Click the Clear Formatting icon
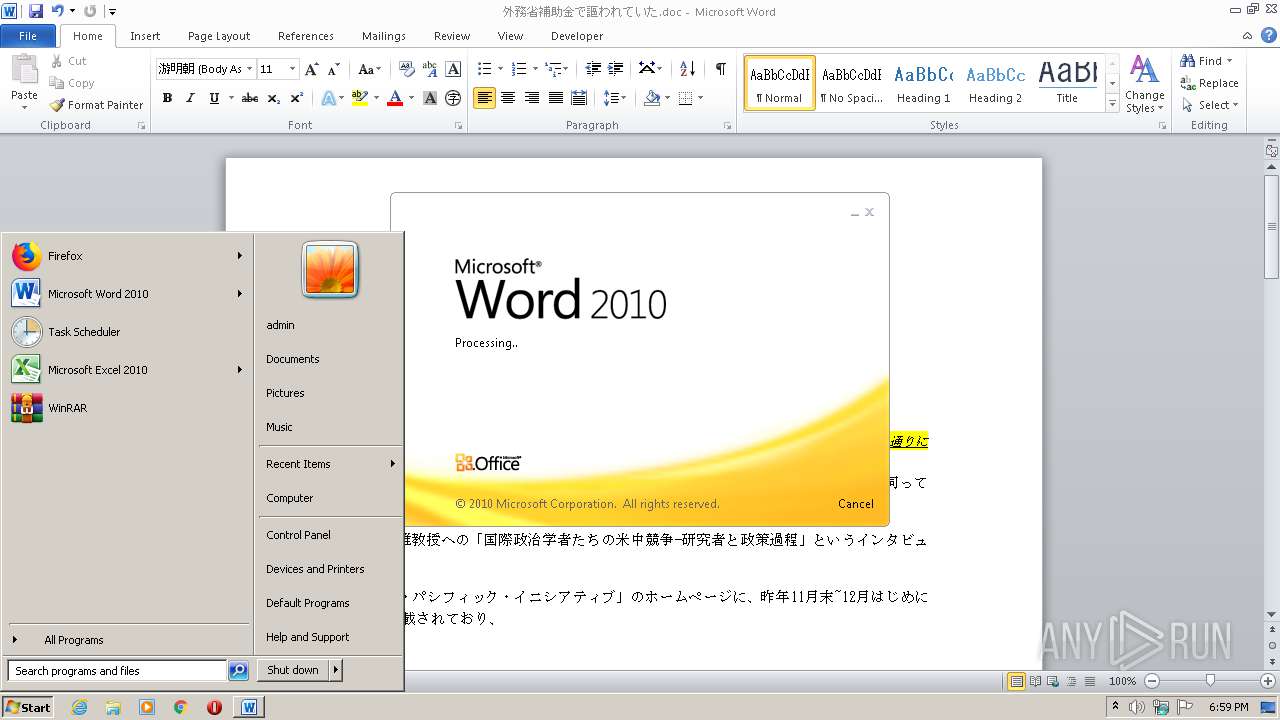 coord(406,69)
